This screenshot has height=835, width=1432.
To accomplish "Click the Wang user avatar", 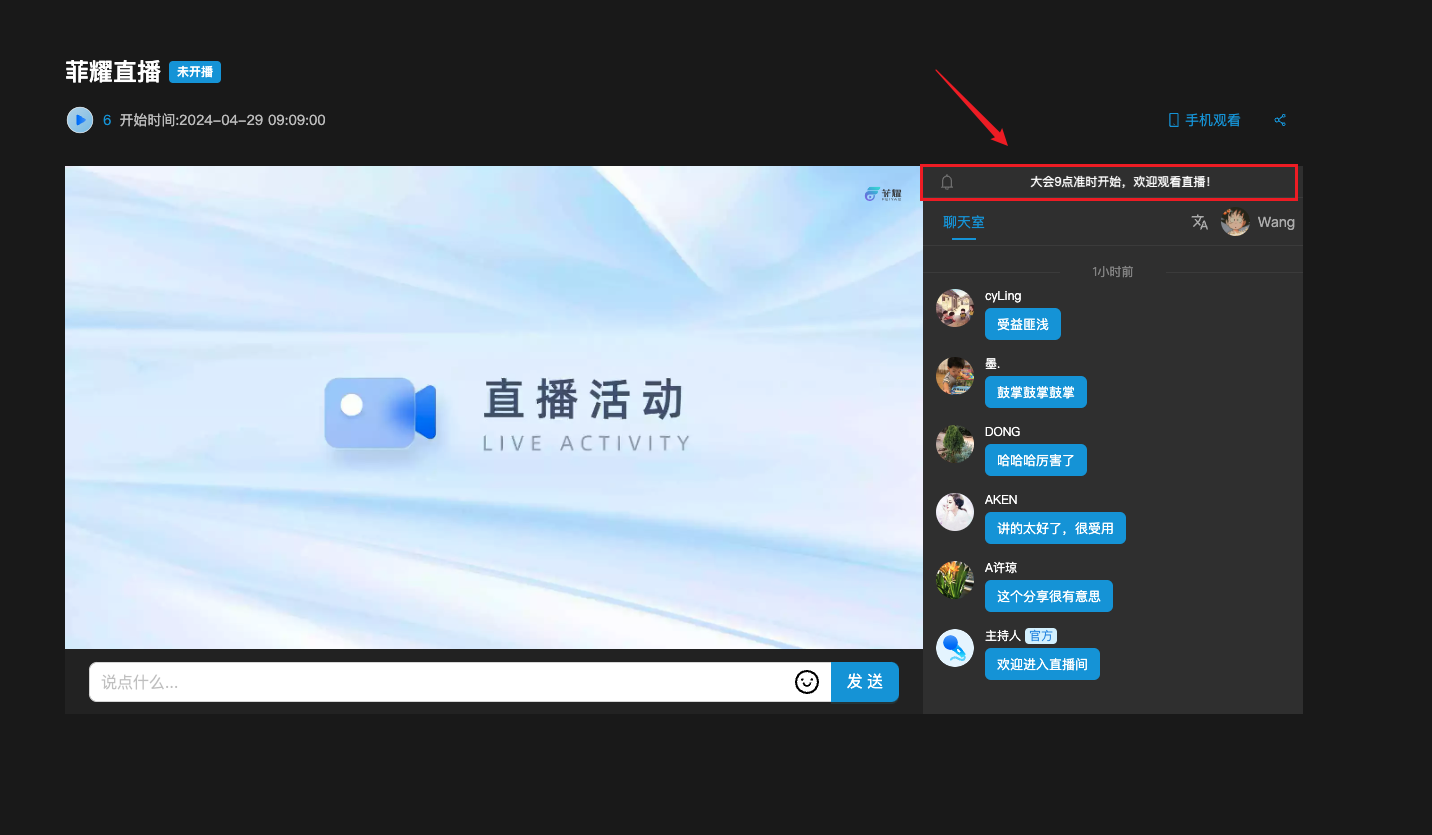I will pos(1235,222).
